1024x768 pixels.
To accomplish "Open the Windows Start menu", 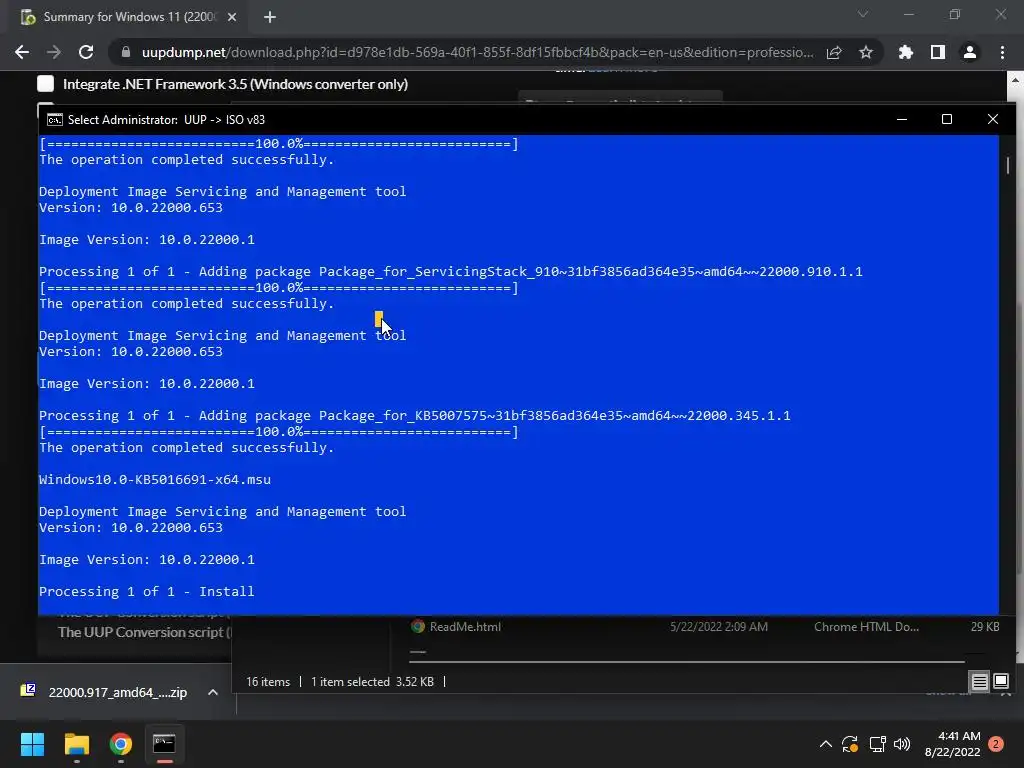I will [32, 744].
